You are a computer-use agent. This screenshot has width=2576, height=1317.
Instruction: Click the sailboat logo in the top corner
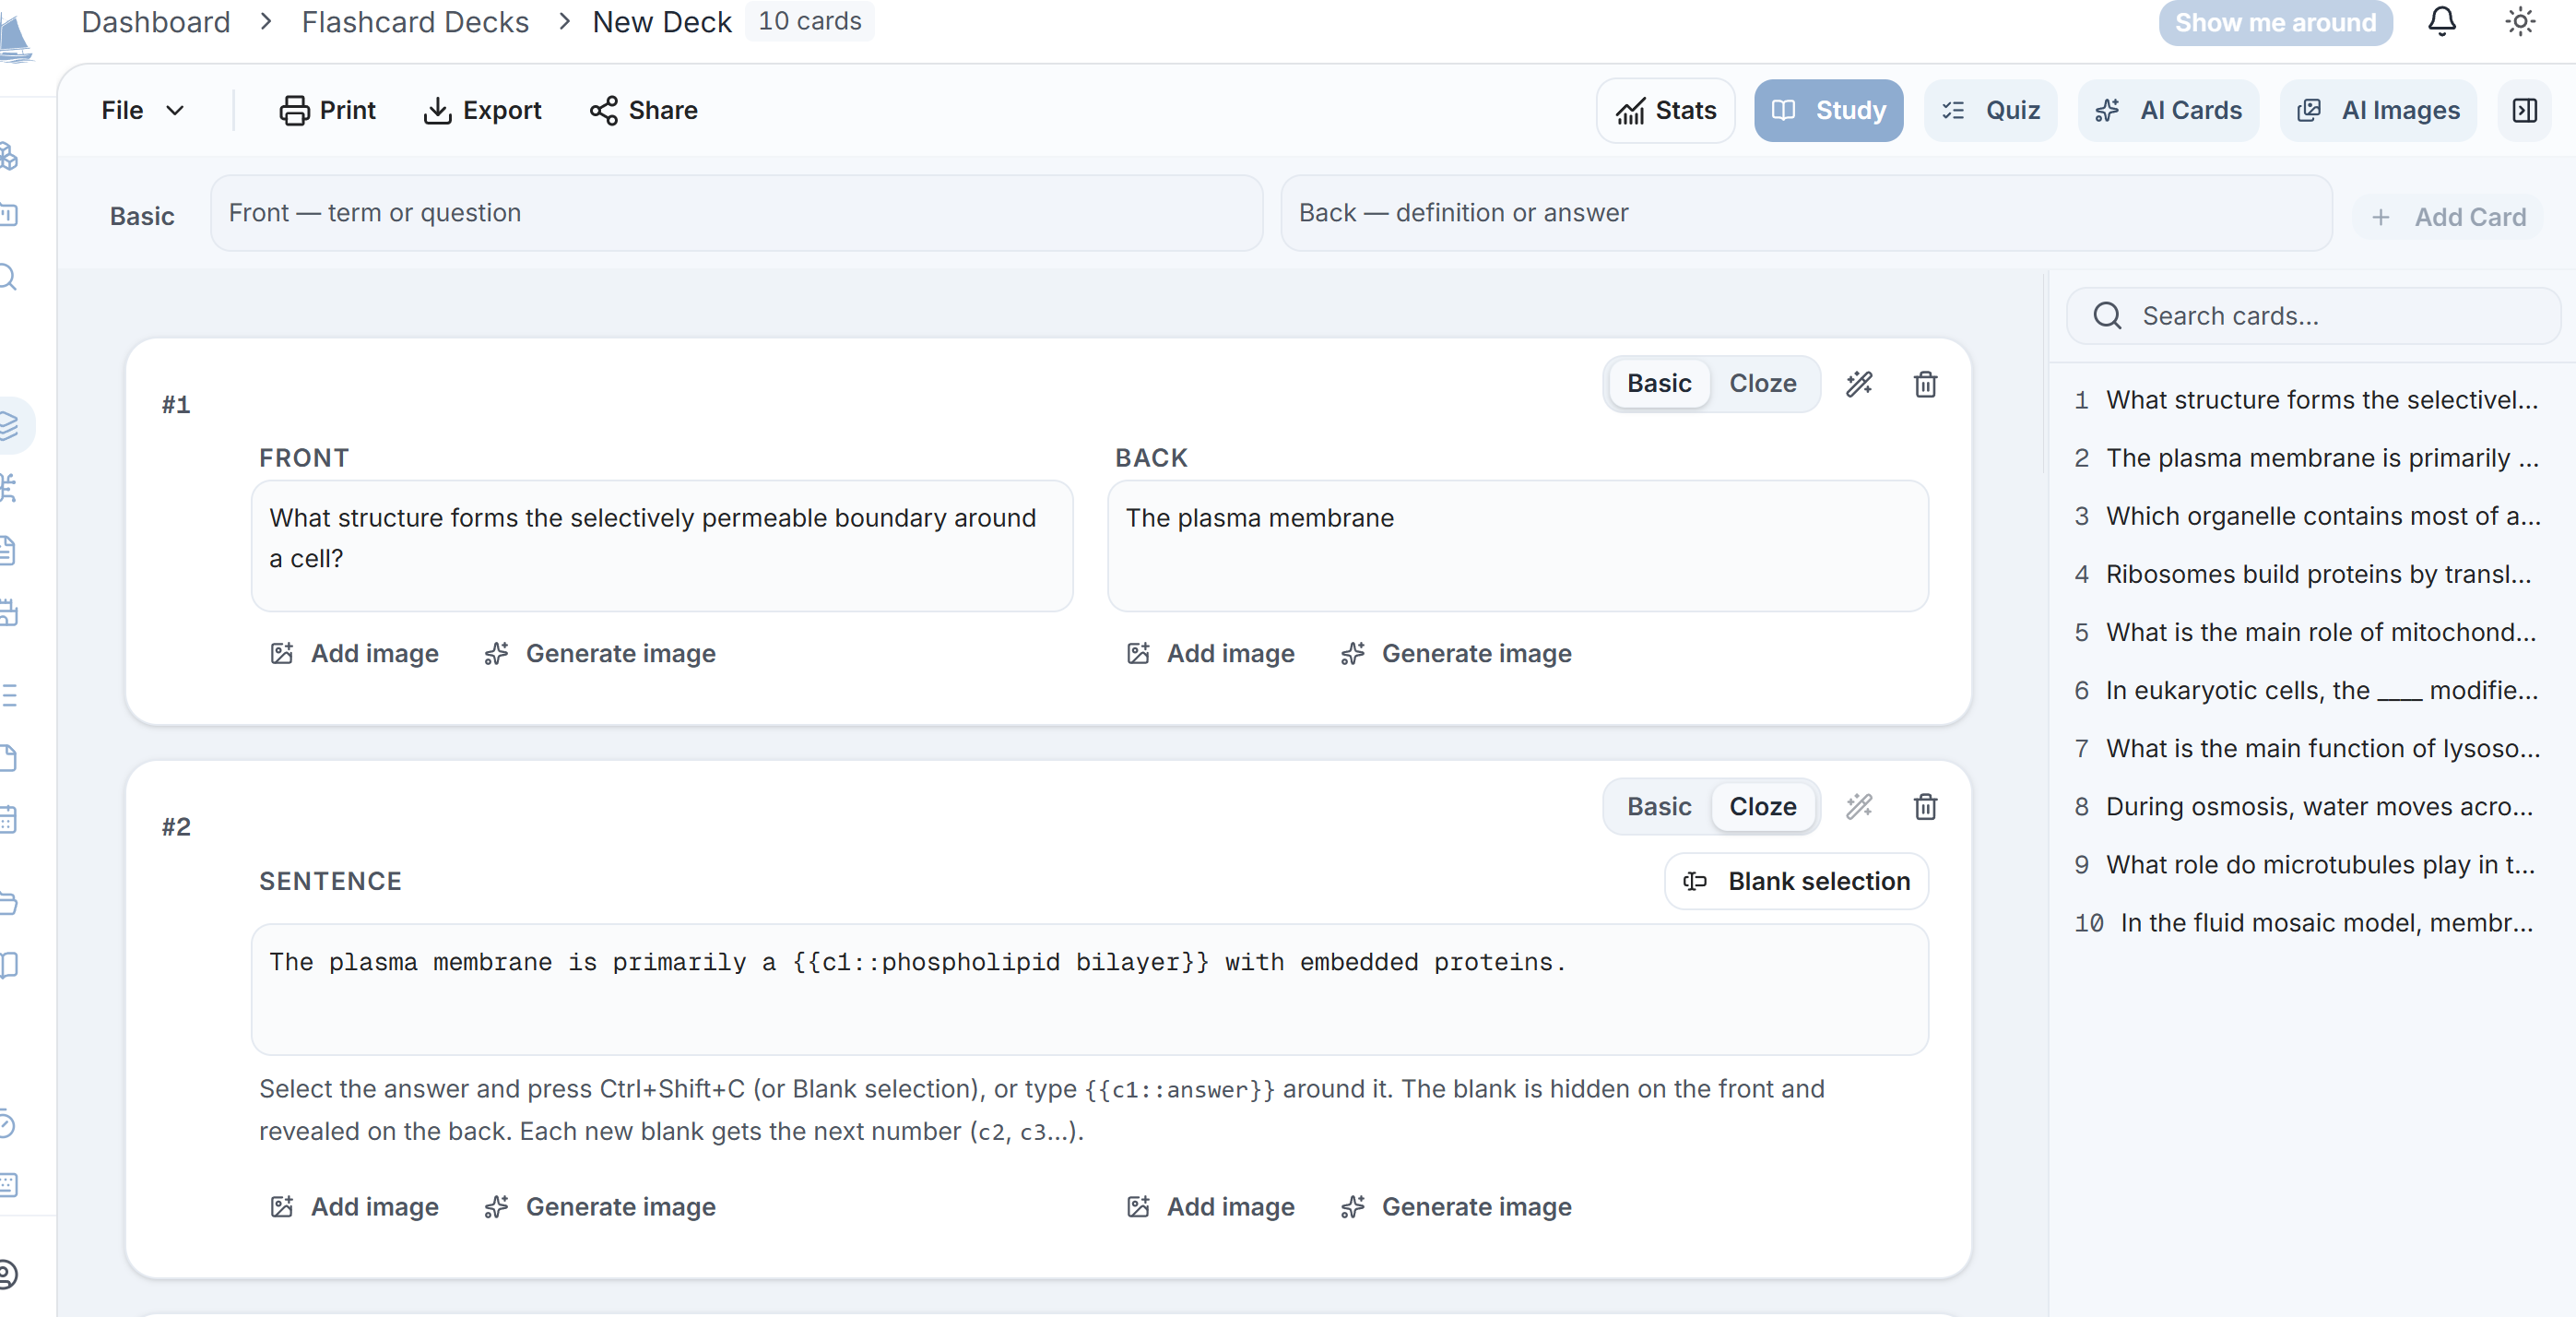15,38
